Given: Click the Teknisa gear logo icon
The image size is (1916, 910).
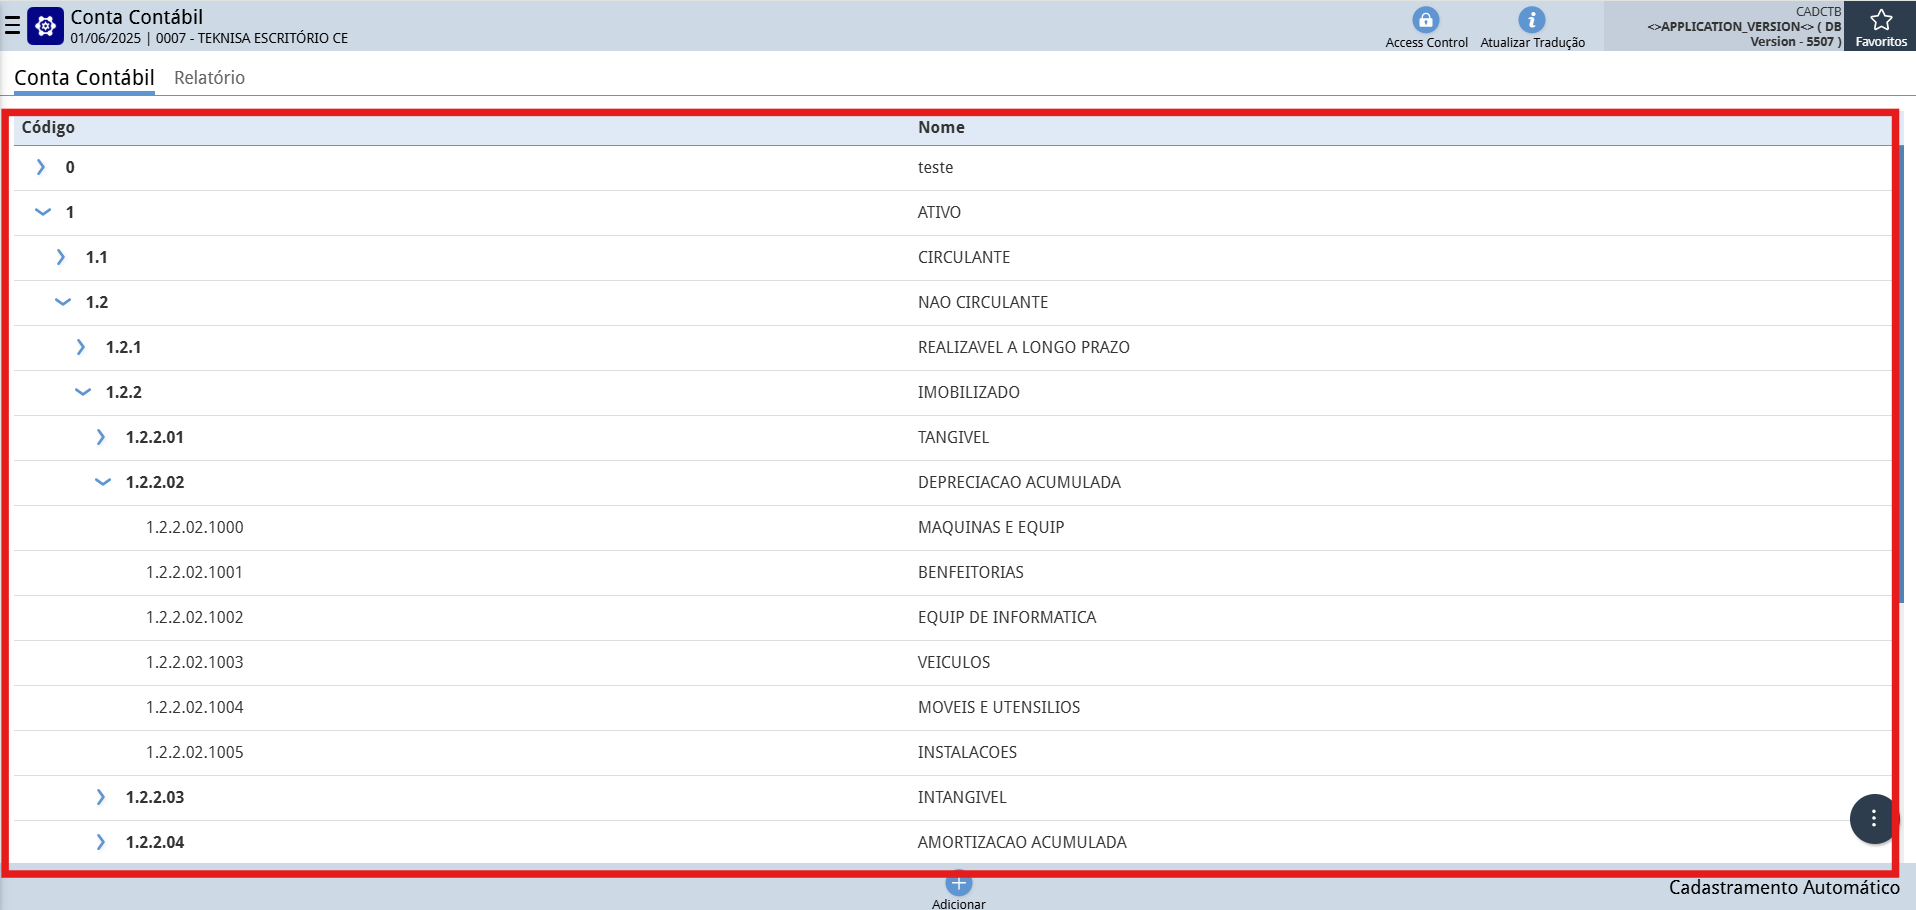Looking at the screenshot, I should point(46,26).
